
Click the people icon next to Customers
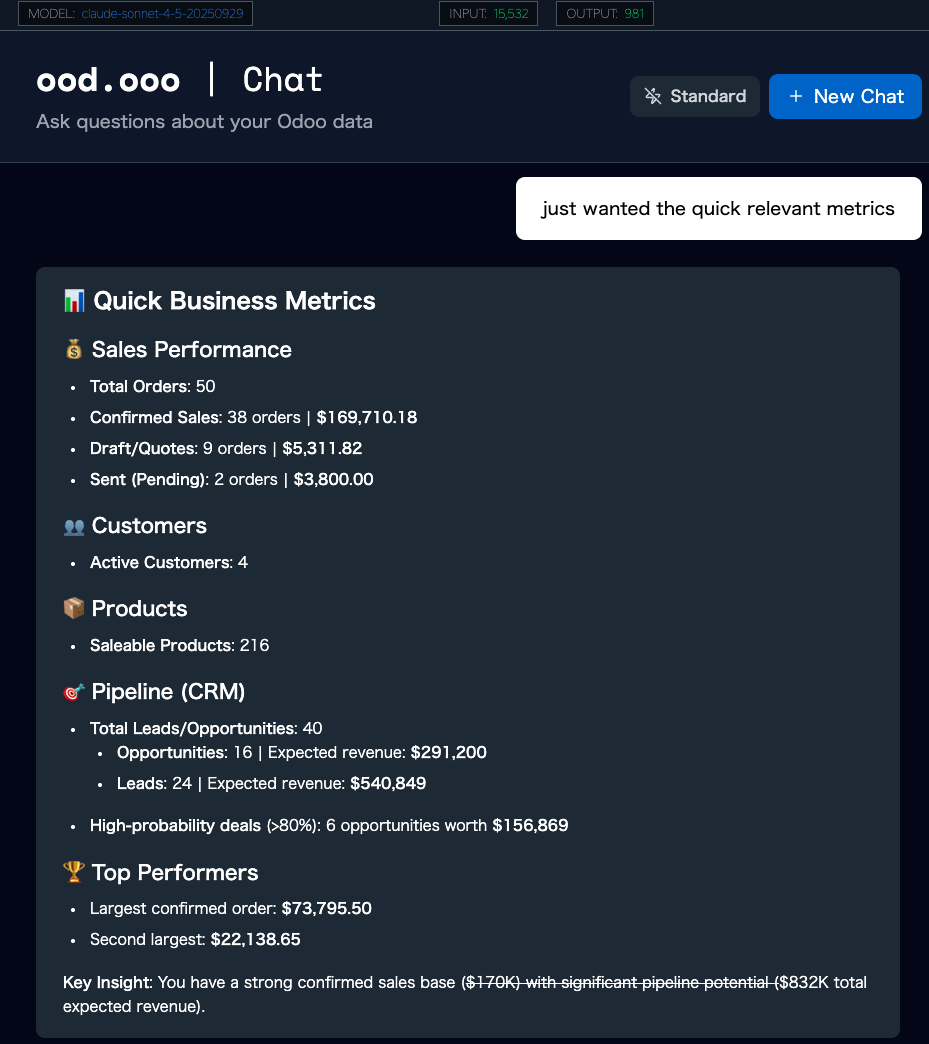74,526
